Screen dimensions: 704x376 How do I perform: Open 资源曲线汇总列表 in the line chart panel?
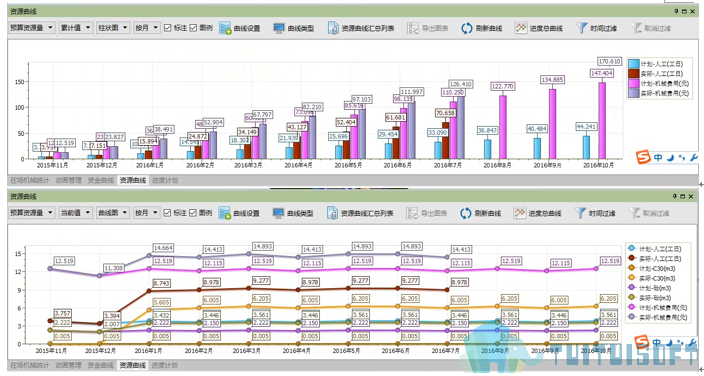(360, 213)
